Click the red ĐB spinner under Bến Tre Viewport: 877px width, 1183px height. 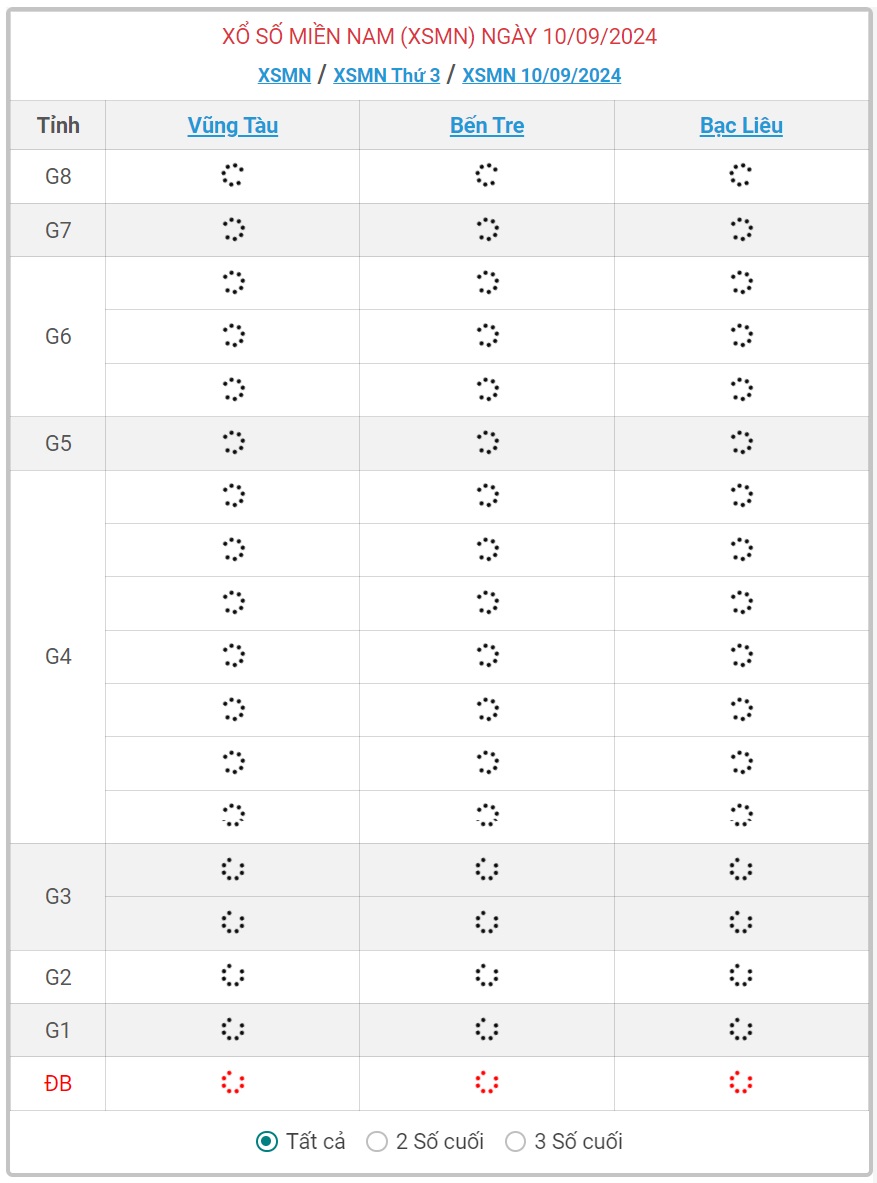coord(487,1083)
